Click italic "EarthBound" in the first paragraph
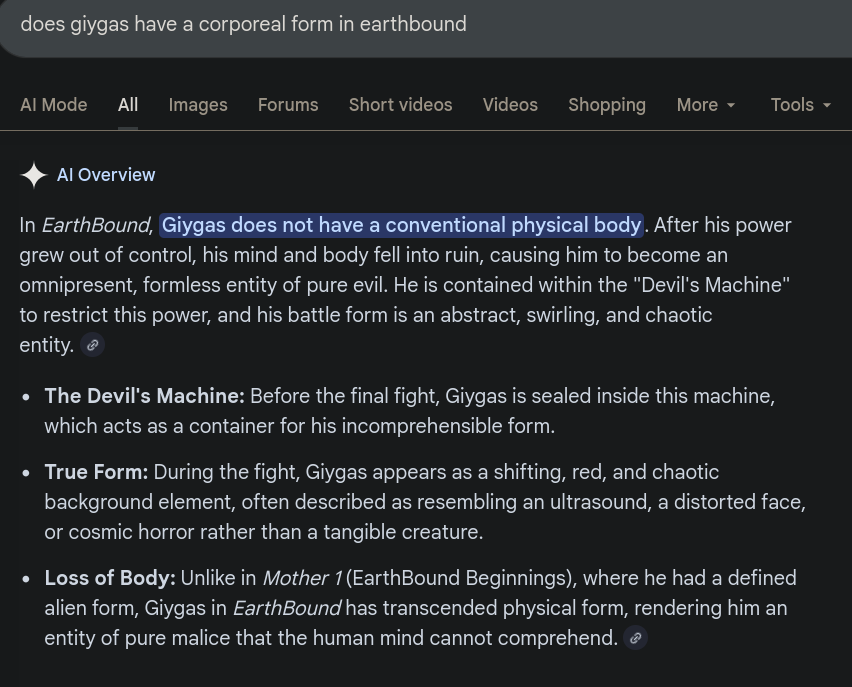 95,225
